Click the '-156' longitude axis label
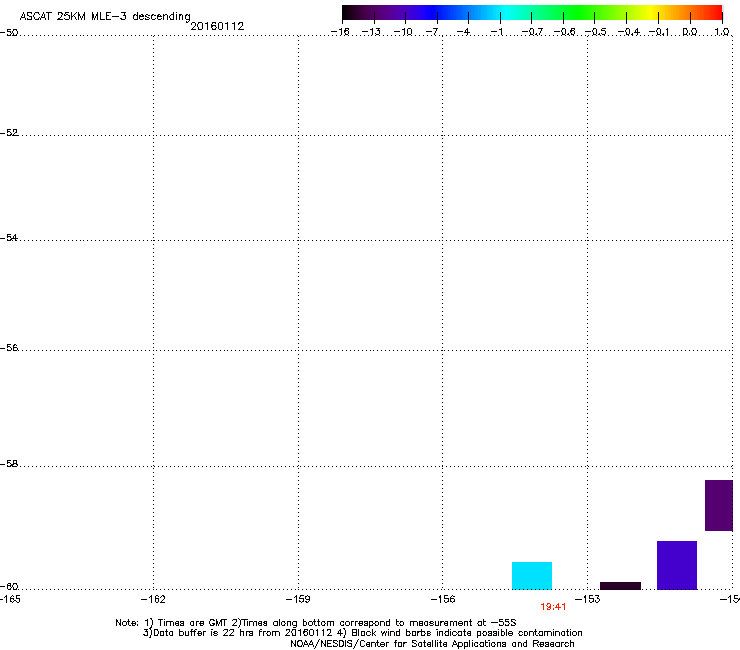Screen dimensions: 740x650 443,599
